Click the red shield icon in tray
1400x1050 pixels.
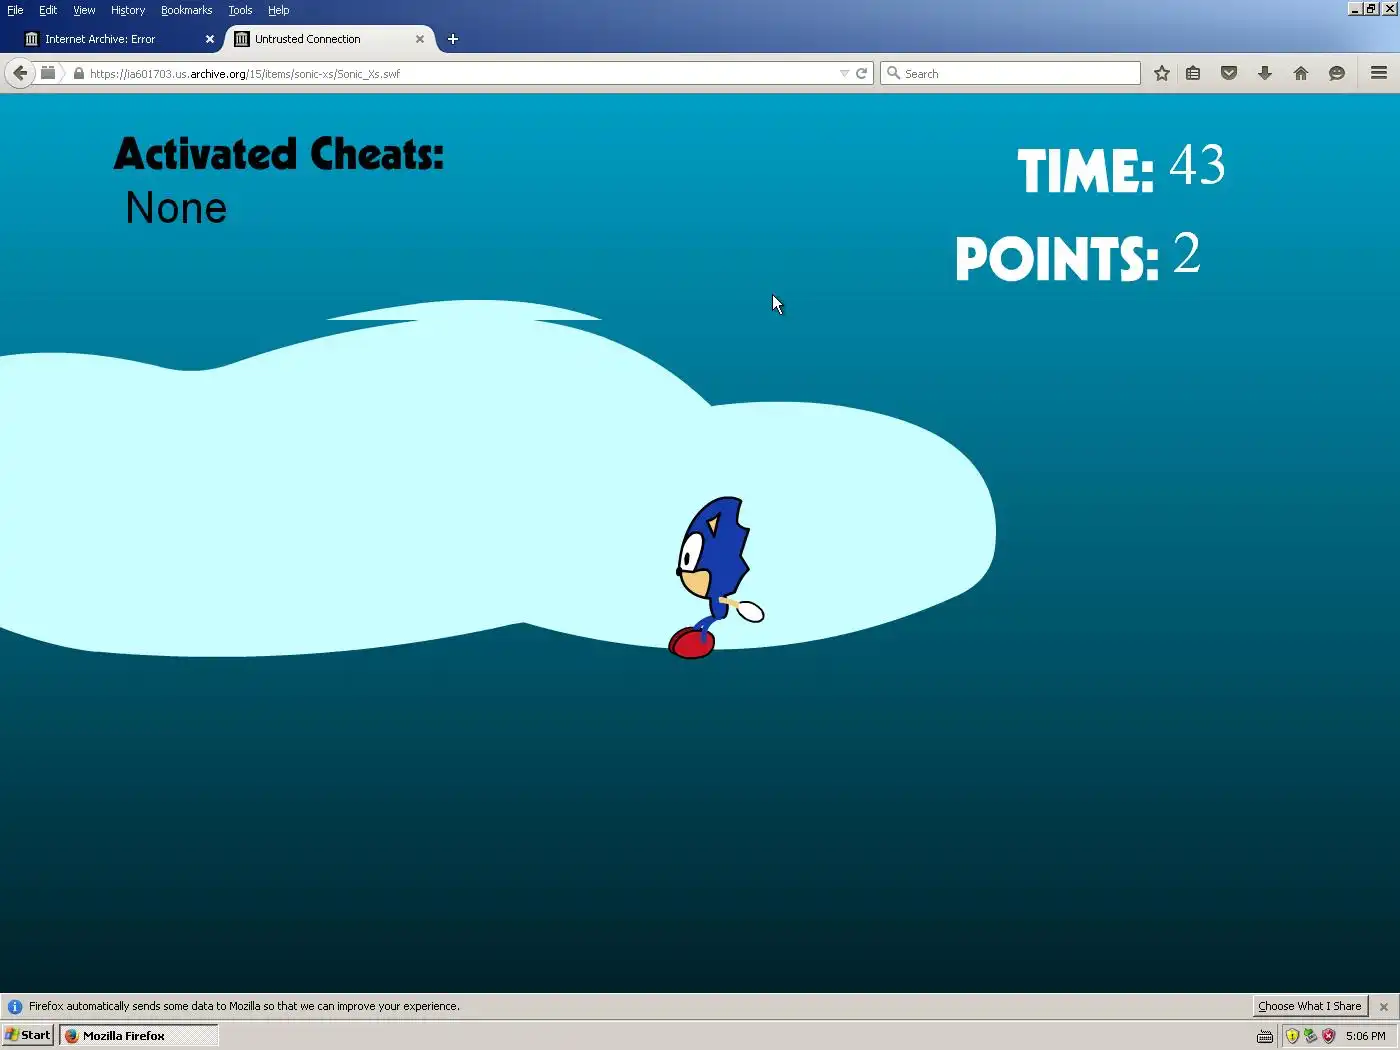click(1329, 1036)
